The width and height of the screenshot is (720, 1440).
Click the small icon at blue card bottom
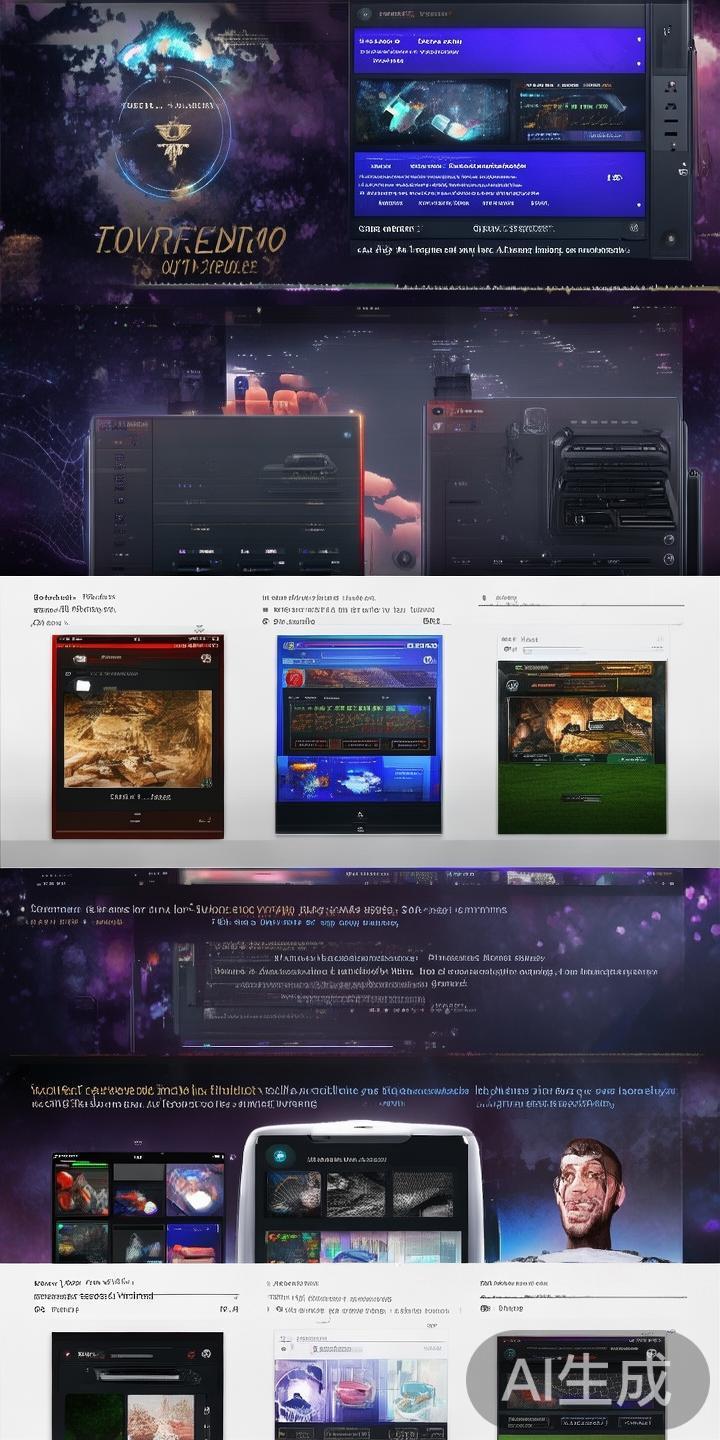359,815
